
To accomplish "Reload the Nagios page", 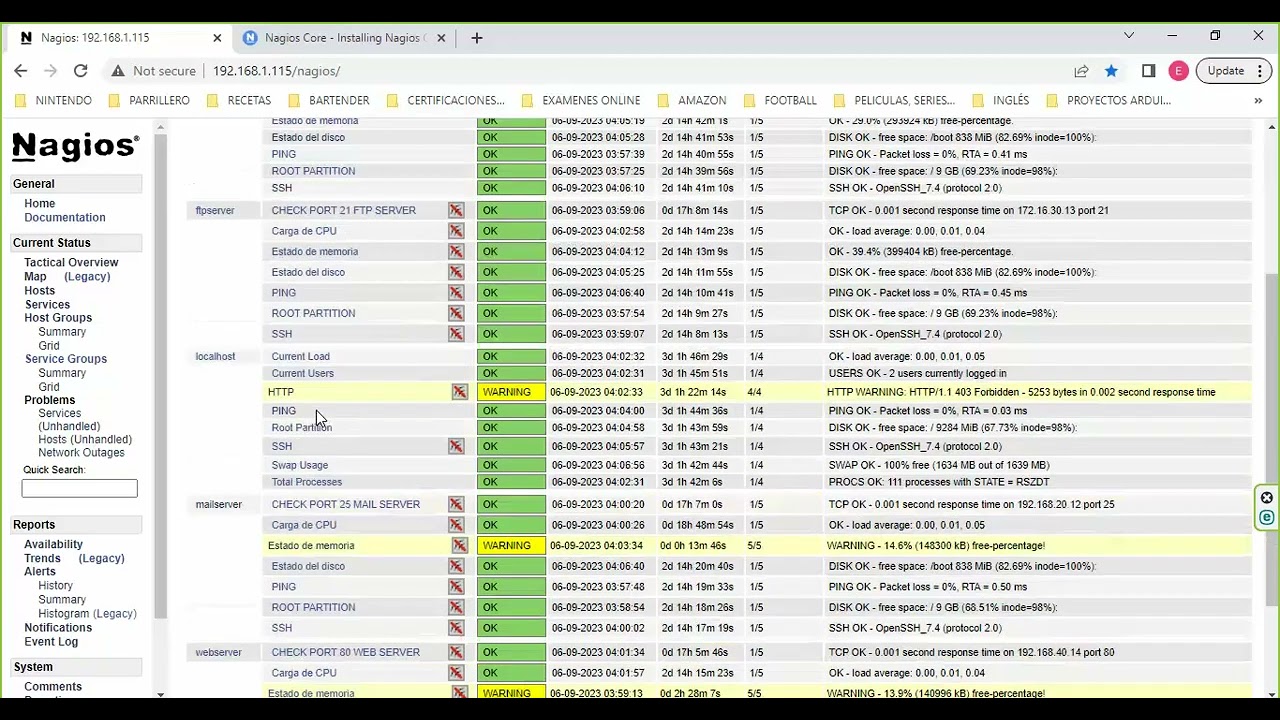I will pyautogui.click(x=81, y=71).
